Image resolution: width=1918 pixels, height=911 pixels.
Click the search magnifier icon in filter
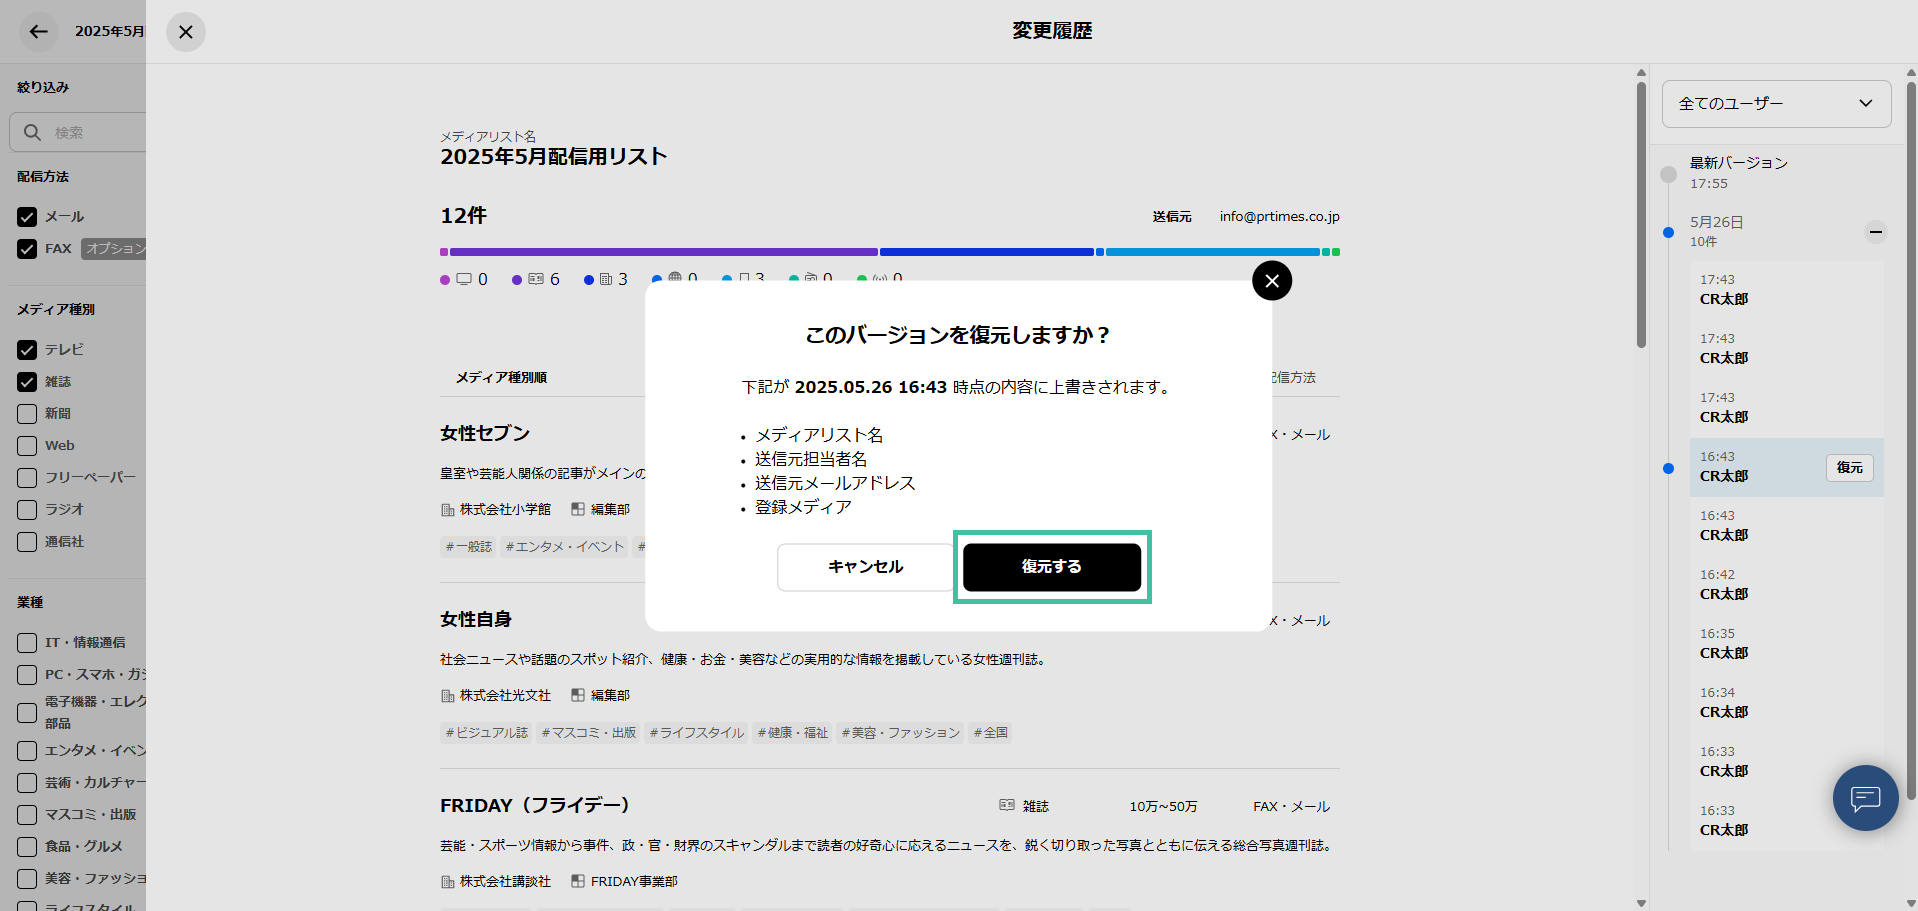(x=33, y=132)
